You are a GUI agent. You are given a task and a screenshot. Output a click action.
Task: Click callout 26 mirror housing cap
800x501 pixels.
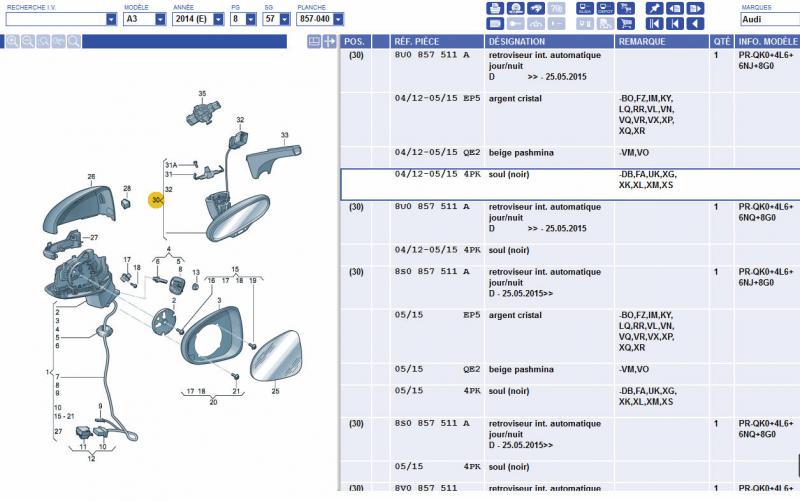[91, 177]
